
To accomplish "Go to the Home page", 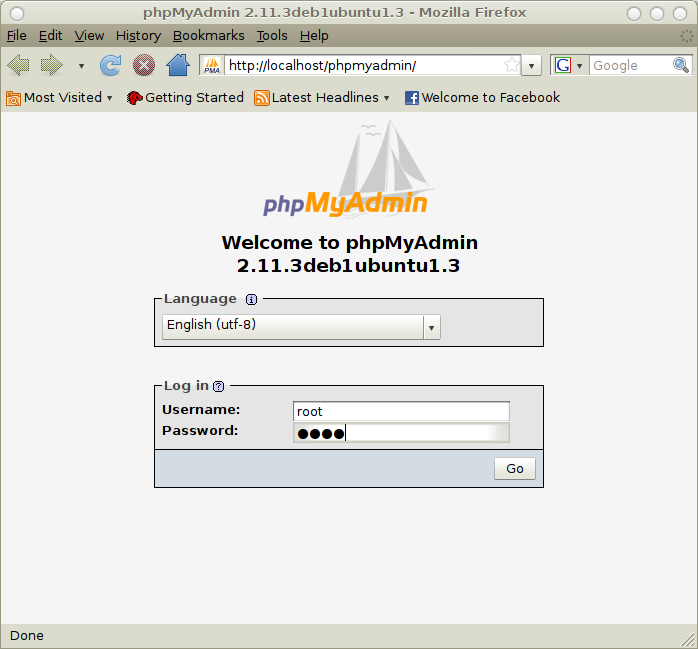I will pyautogui.click(x=178, y=65).
